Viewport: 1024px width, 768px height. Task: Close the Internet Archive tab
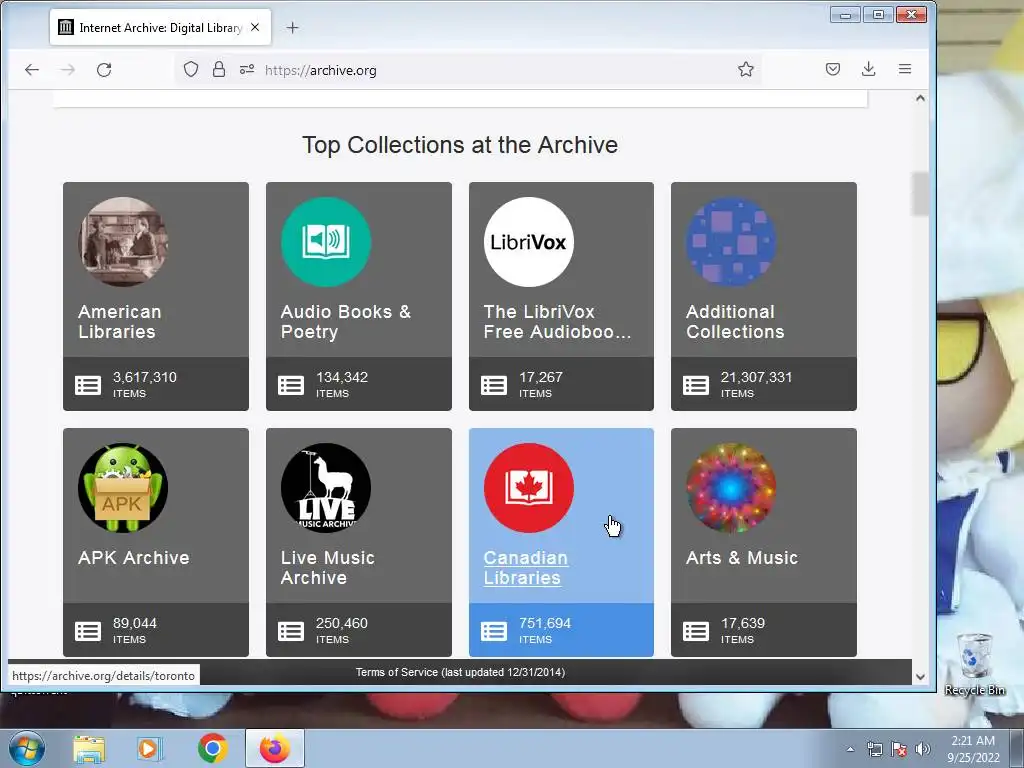[x=255, y=27]
